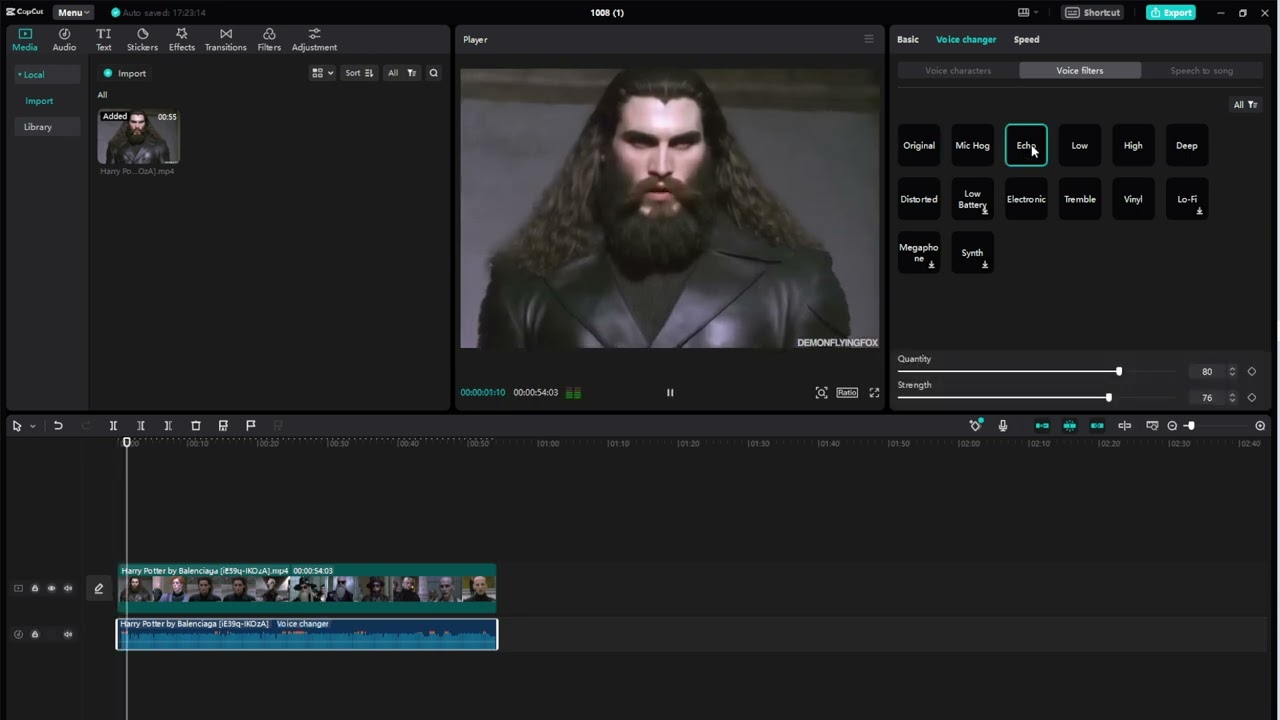Split the clip at the playhead

tap(113, 426)
